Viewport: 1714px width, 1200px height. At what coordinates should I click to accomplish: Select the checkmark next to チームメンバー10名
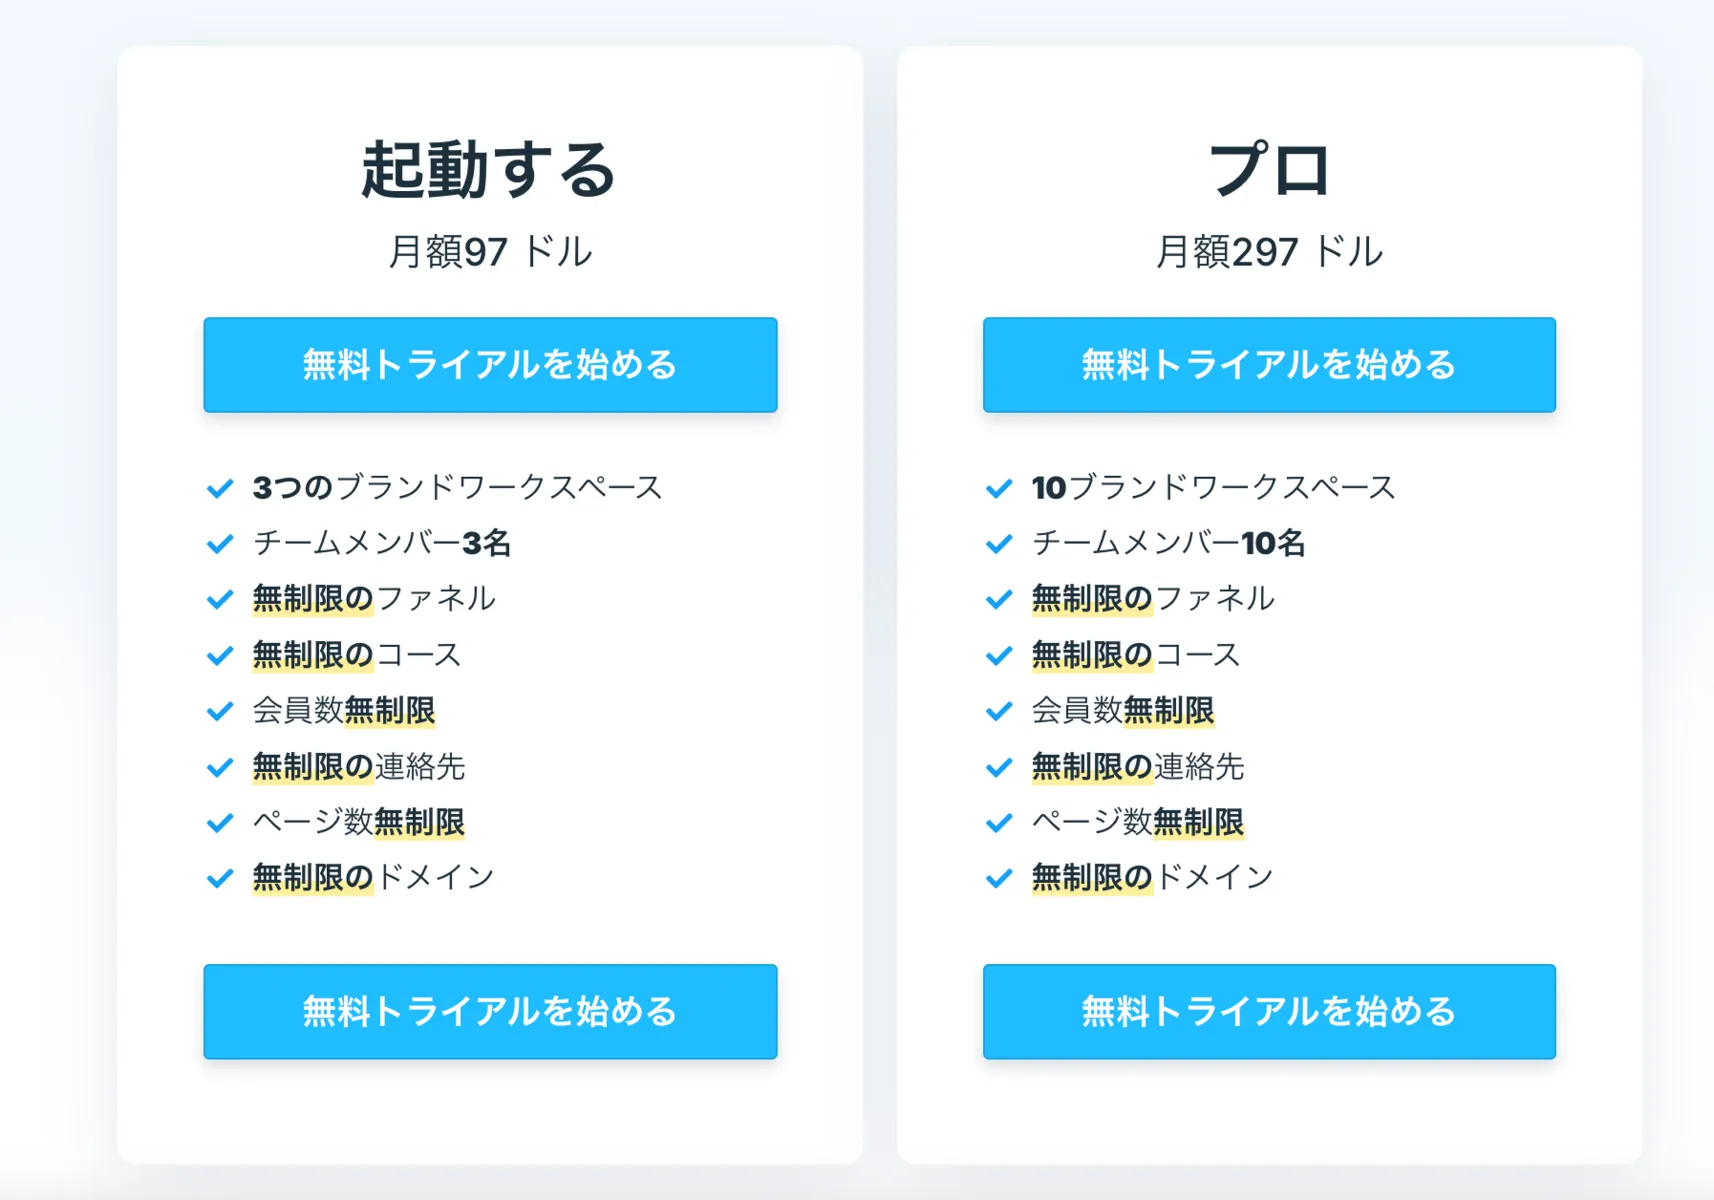(997, 544)
